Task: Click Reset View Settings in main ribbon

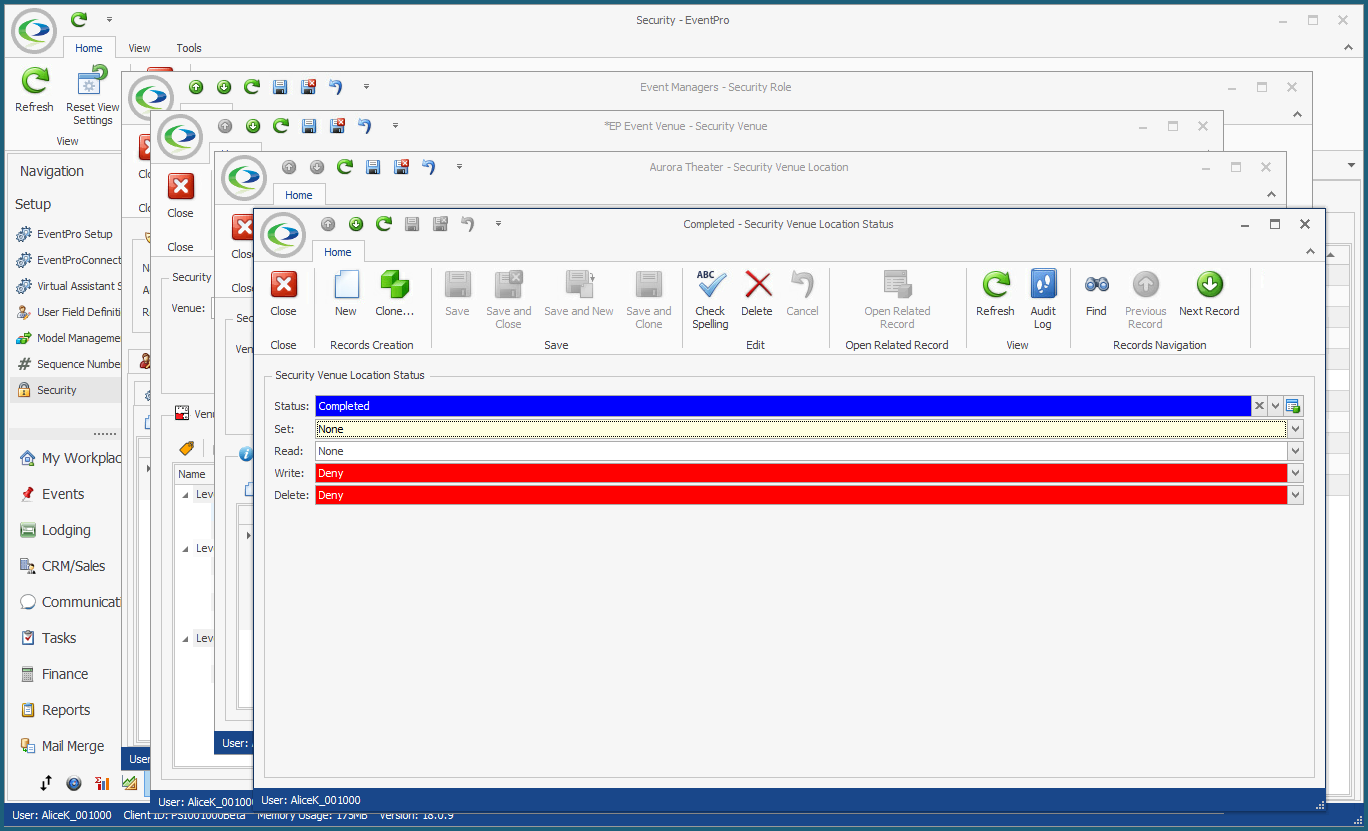Action: click(x=92, y=97)
